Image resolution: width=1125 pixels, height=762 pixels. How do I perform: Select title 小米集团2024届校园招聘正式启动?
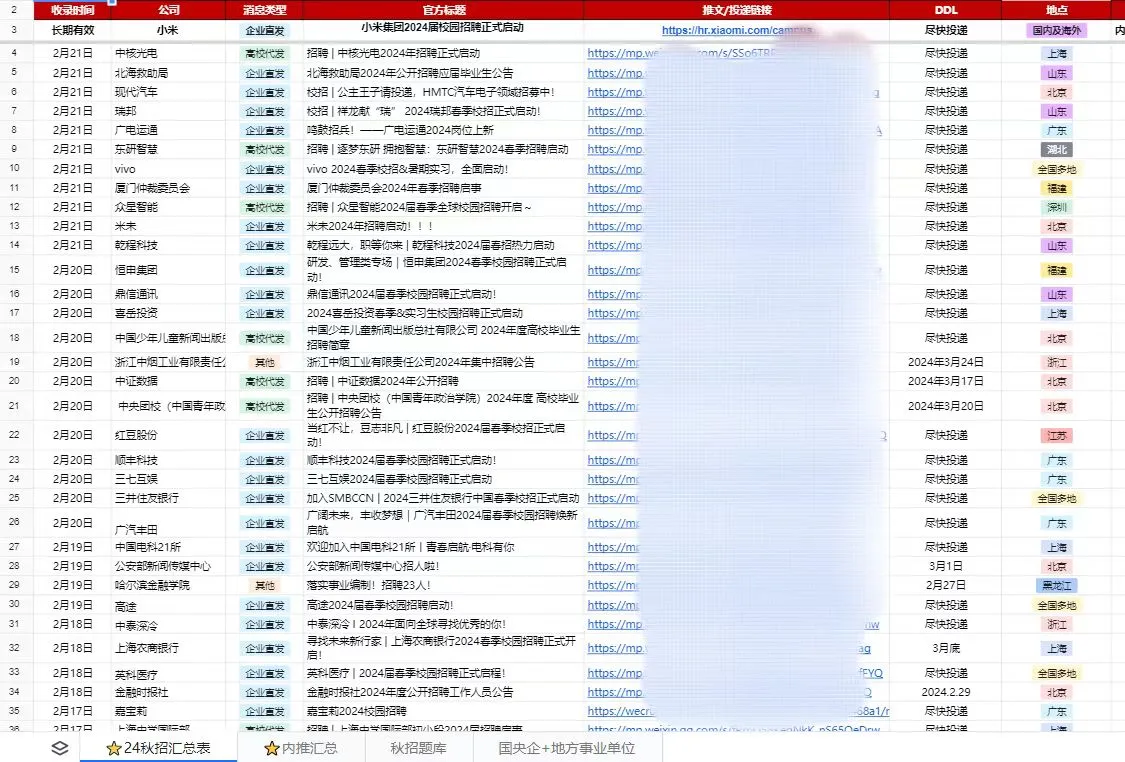[x=443, y=28]
